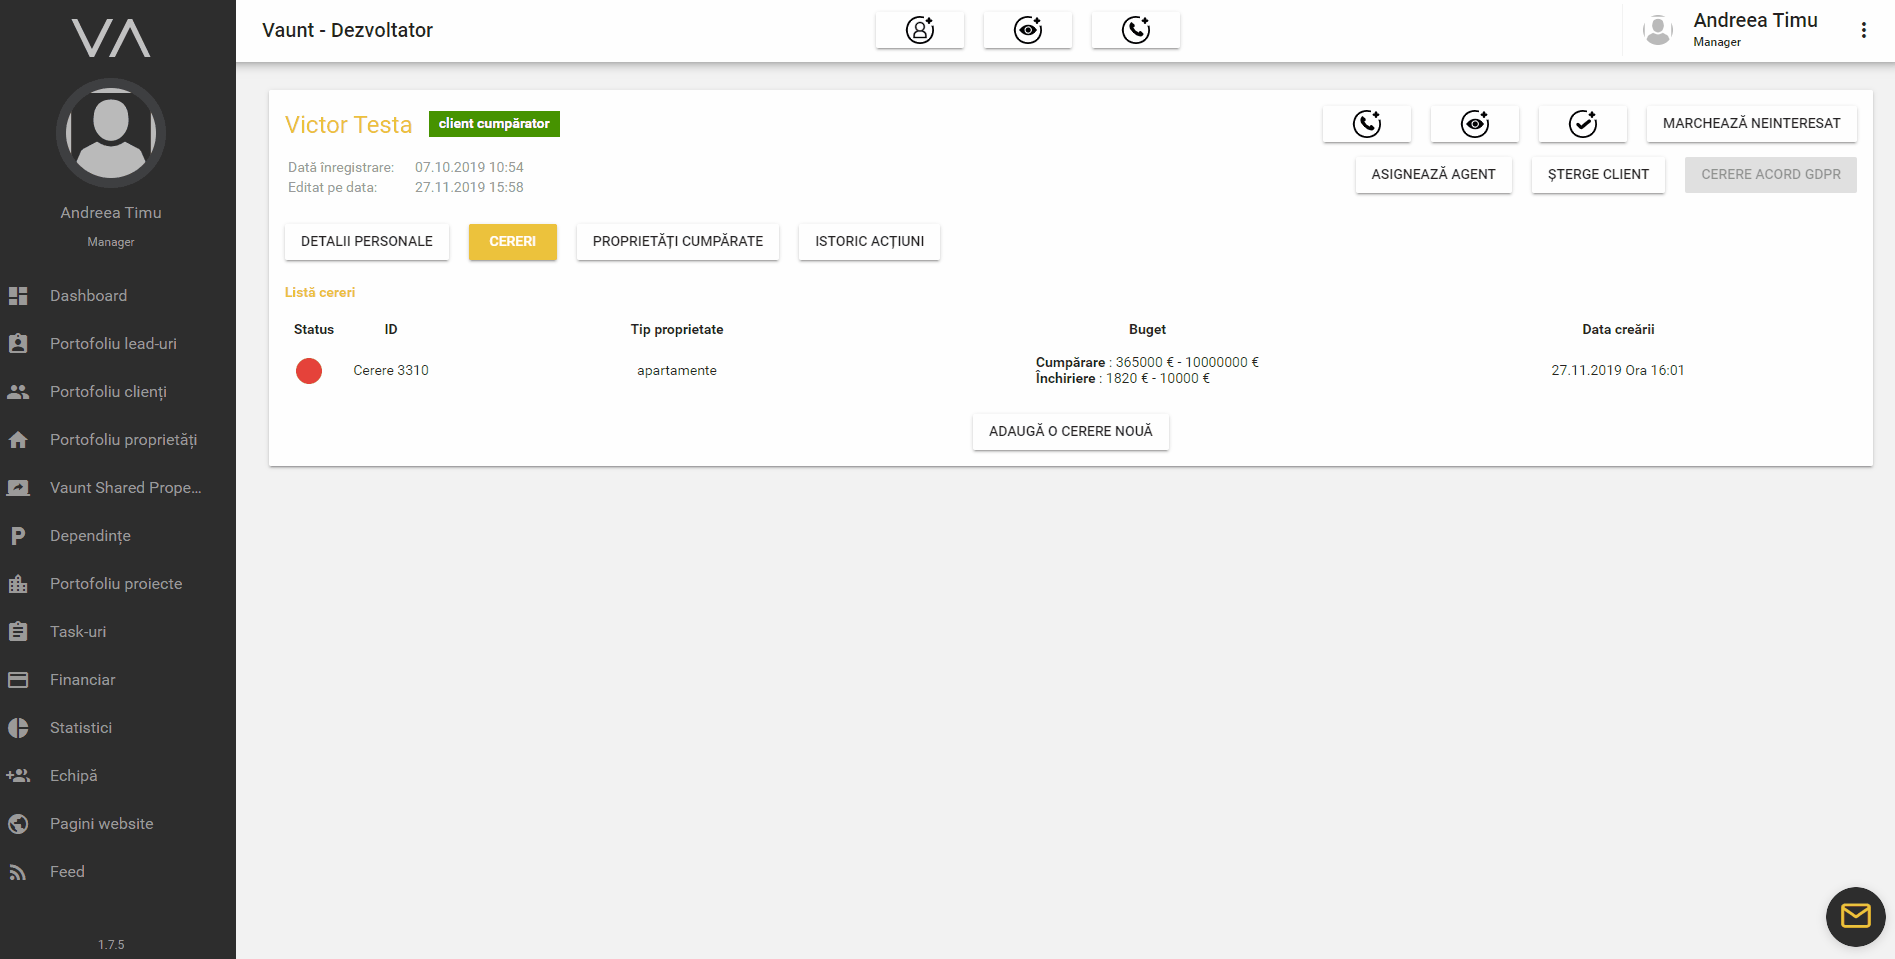Click the red status dot of Cerere 3310

[309, 371]
